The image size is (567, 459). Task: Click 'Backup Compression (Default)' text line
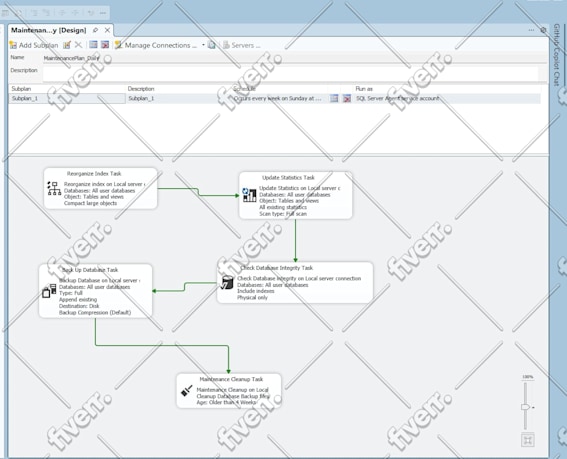click(x=95, y=313)
